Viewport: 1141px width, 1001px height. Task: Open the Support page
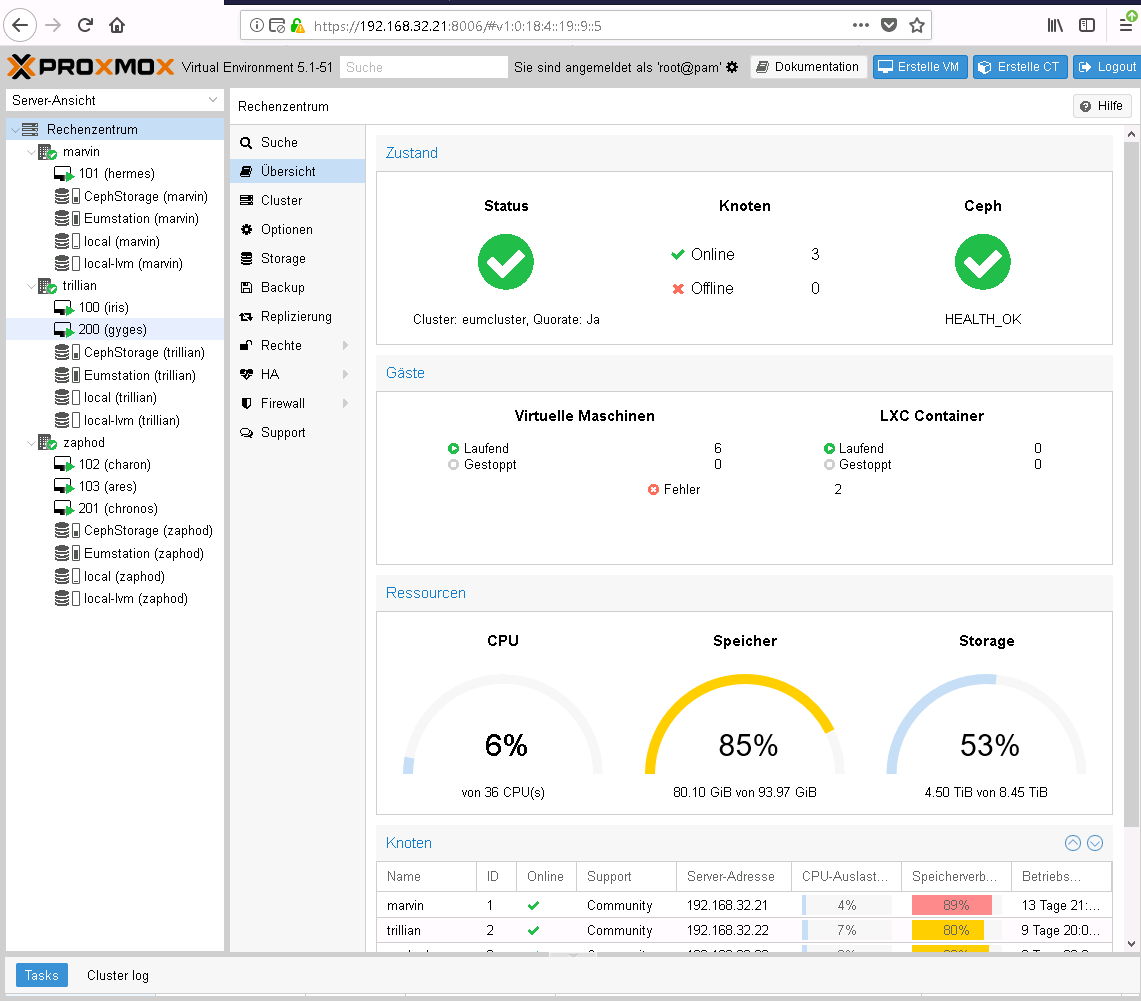[x=298, y=432]
